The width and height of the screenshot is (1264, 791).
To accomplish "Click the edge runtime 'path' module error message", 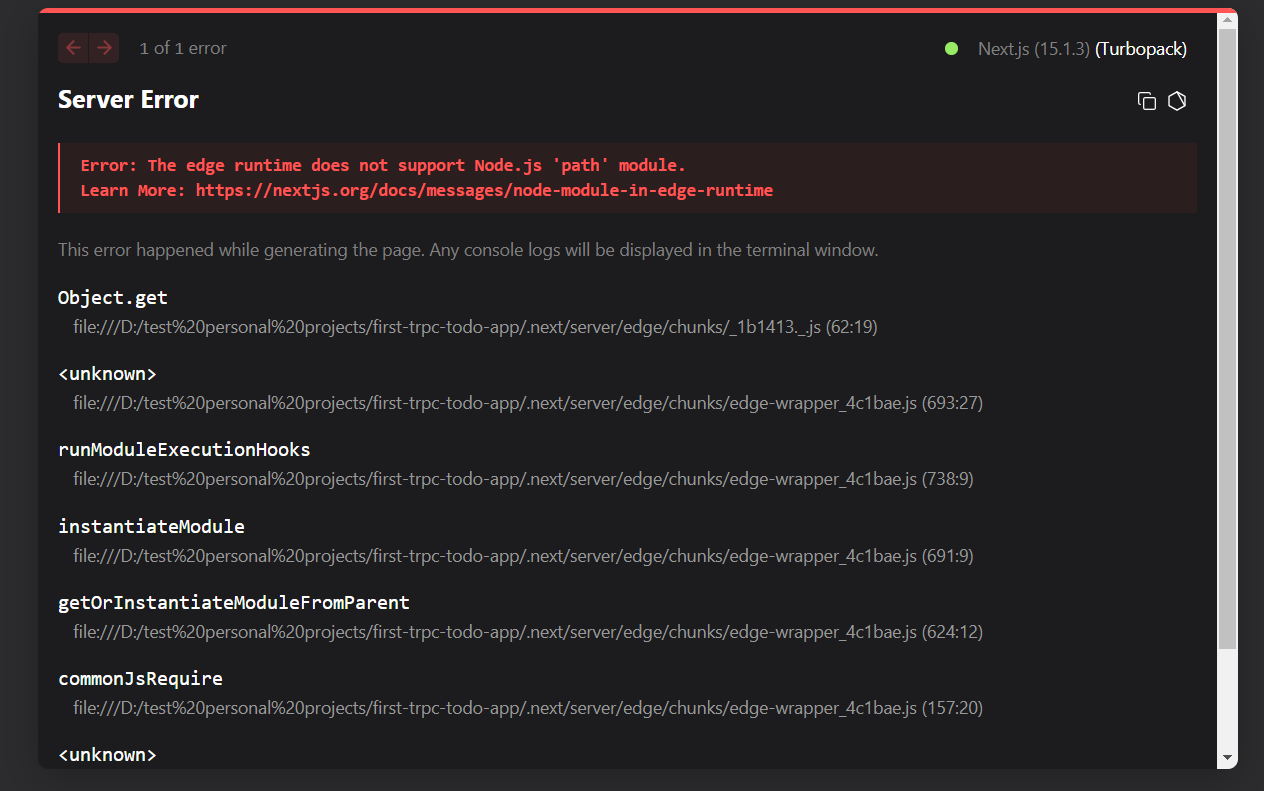I will [x=383, y=166].
